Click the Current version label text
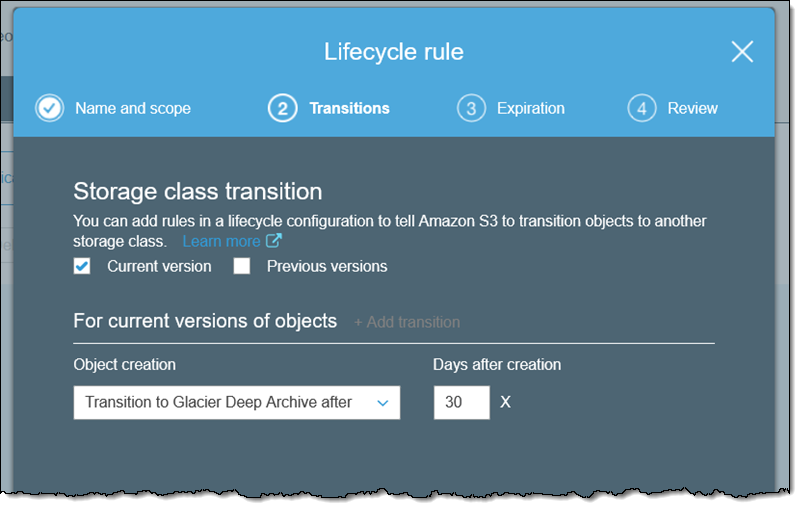The image size is (800, 508). [159, 266]
